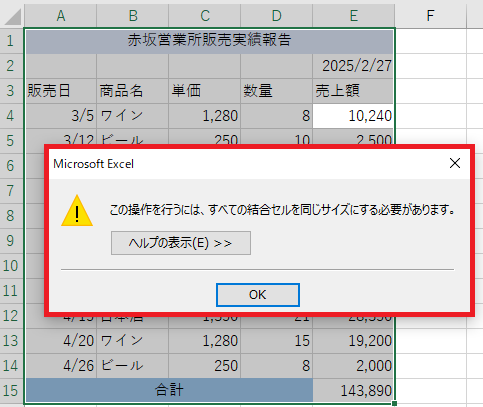Close the Microsoft Excel warning dialog
This screenshot has height=407, width=483.
pos(455,163)
